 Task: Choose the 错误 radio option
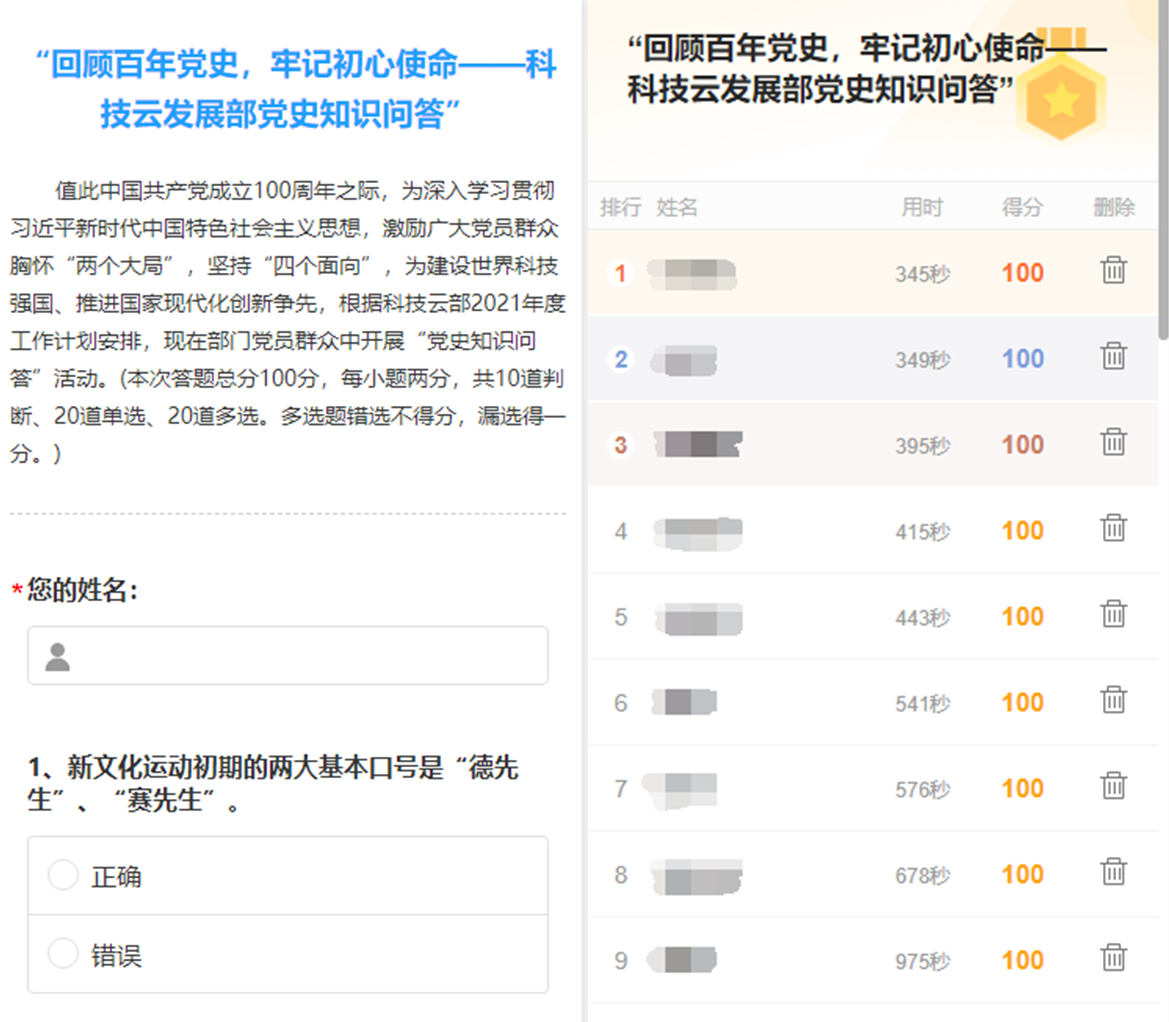coord(63,955)
